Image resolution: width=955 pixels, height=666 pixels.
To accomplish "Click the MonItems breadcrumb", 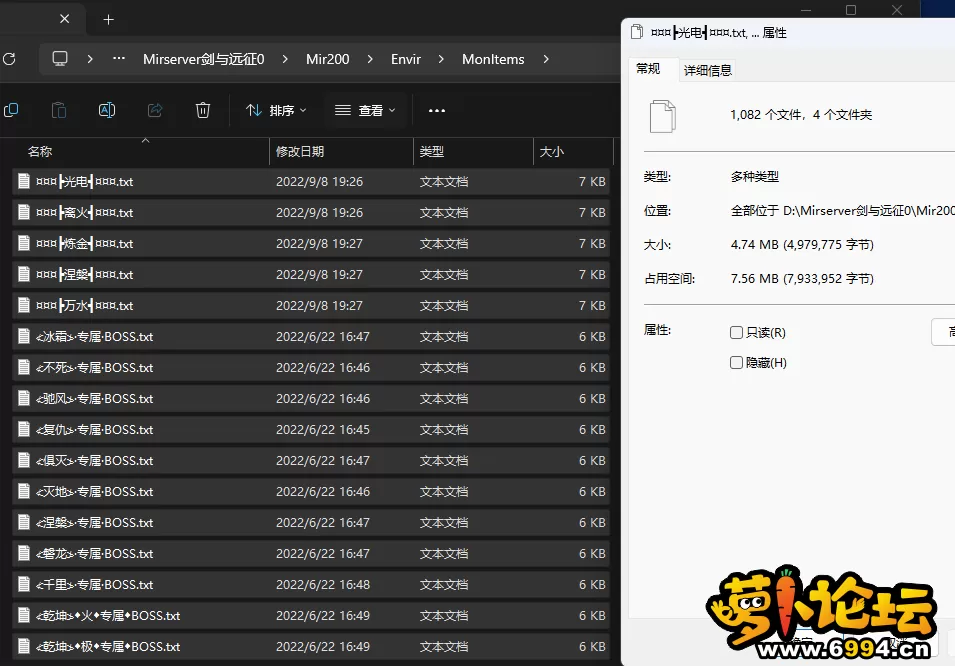I will point(493,59).
